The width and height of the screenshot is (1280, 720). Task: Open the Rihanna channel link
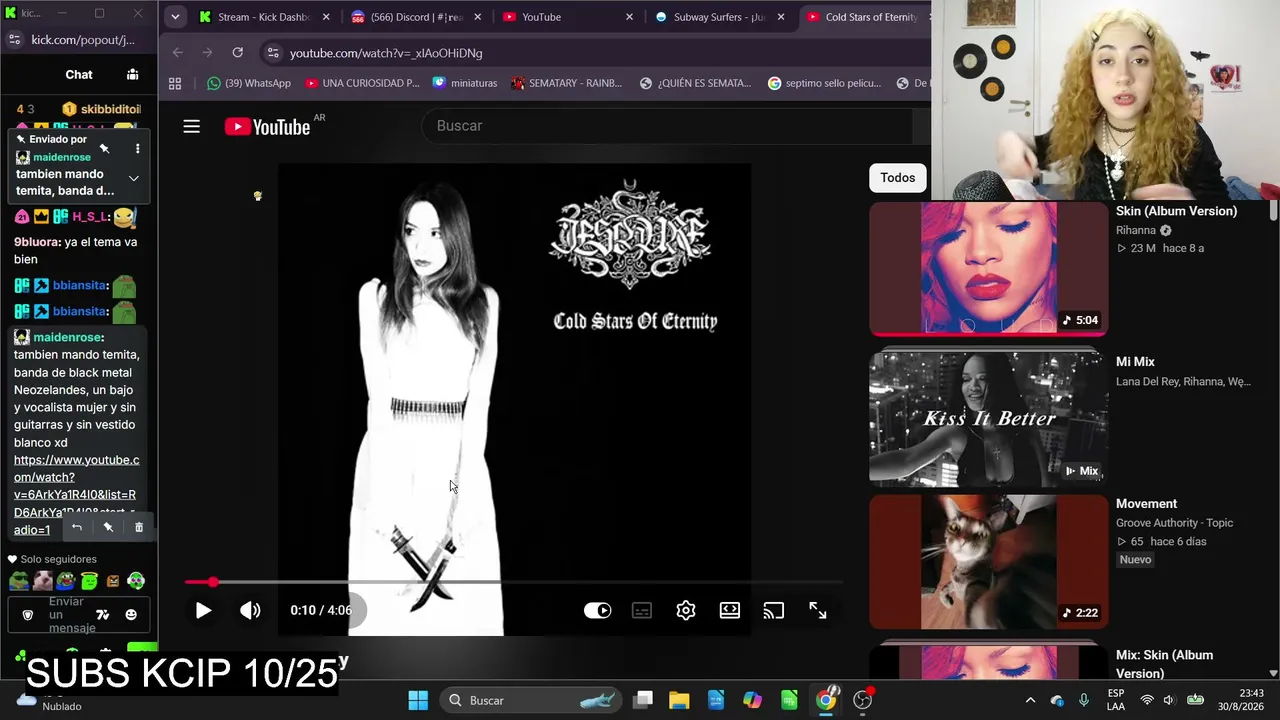click(x=1136, y=230)
